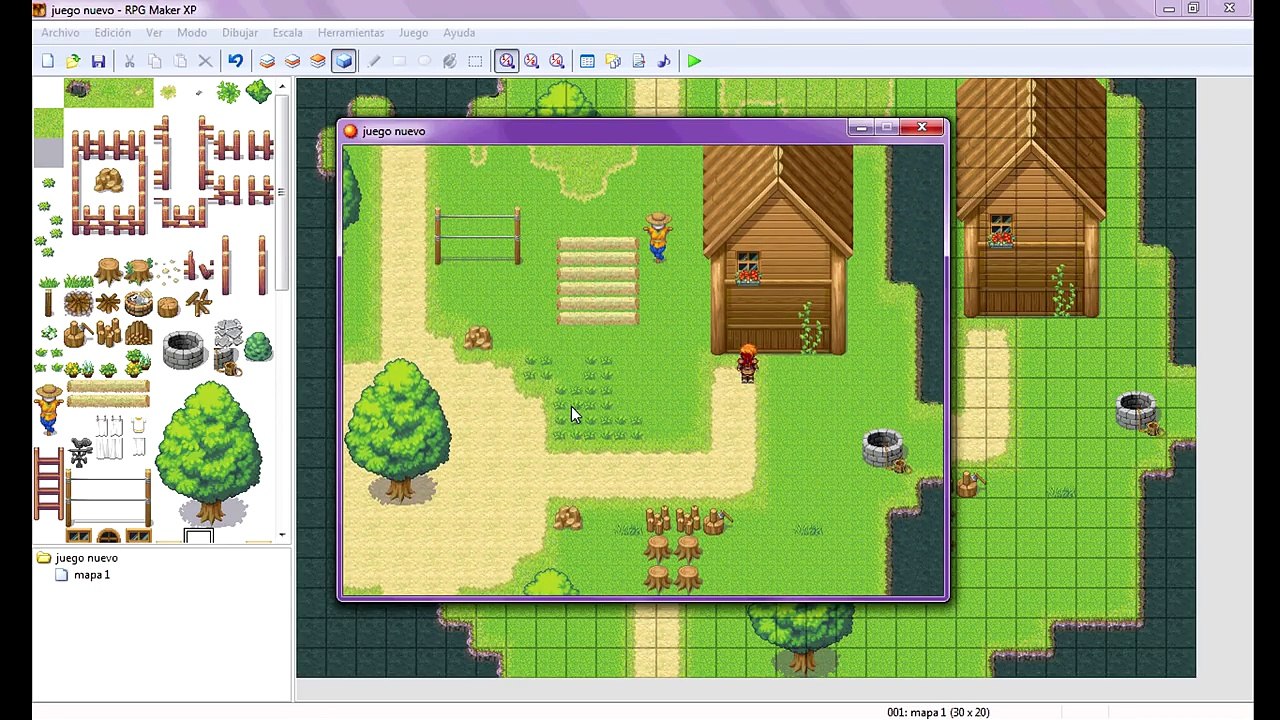Select Layer 1 editing mode icon
Screen dimensions: 1280x720
267,61
